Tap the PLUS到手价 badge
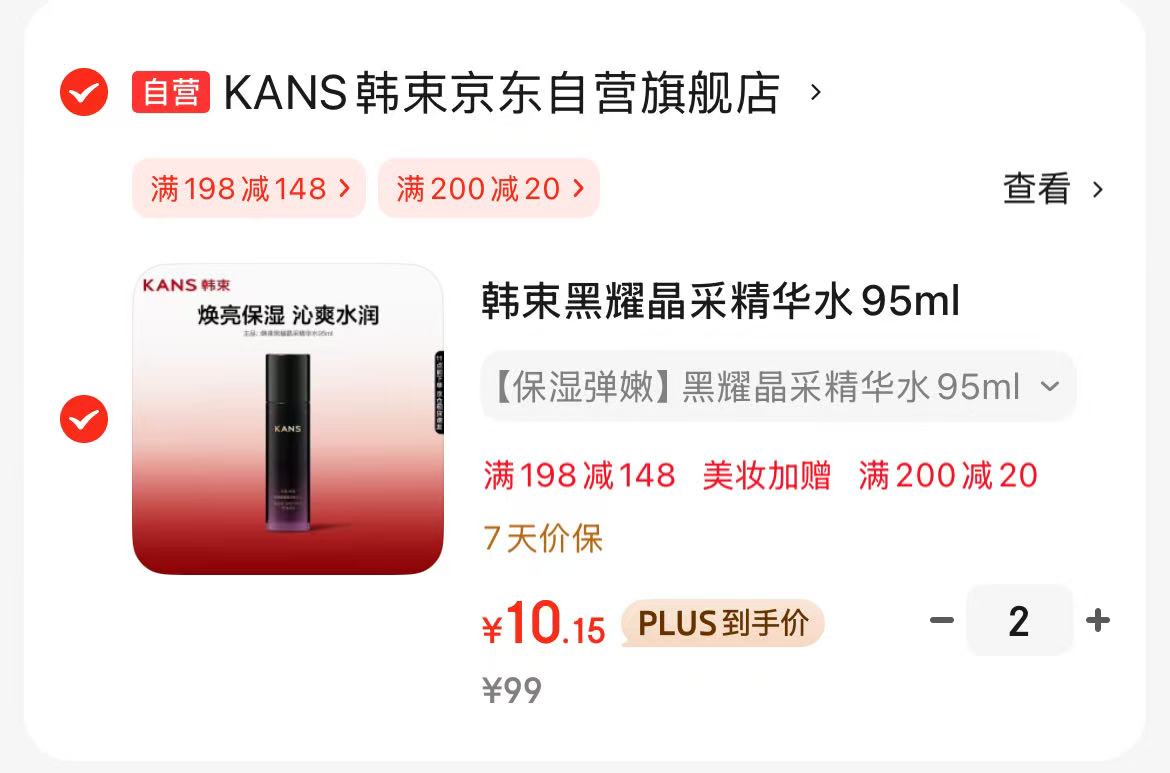This screenshot has height=773, width=1170. coord(723,623)
